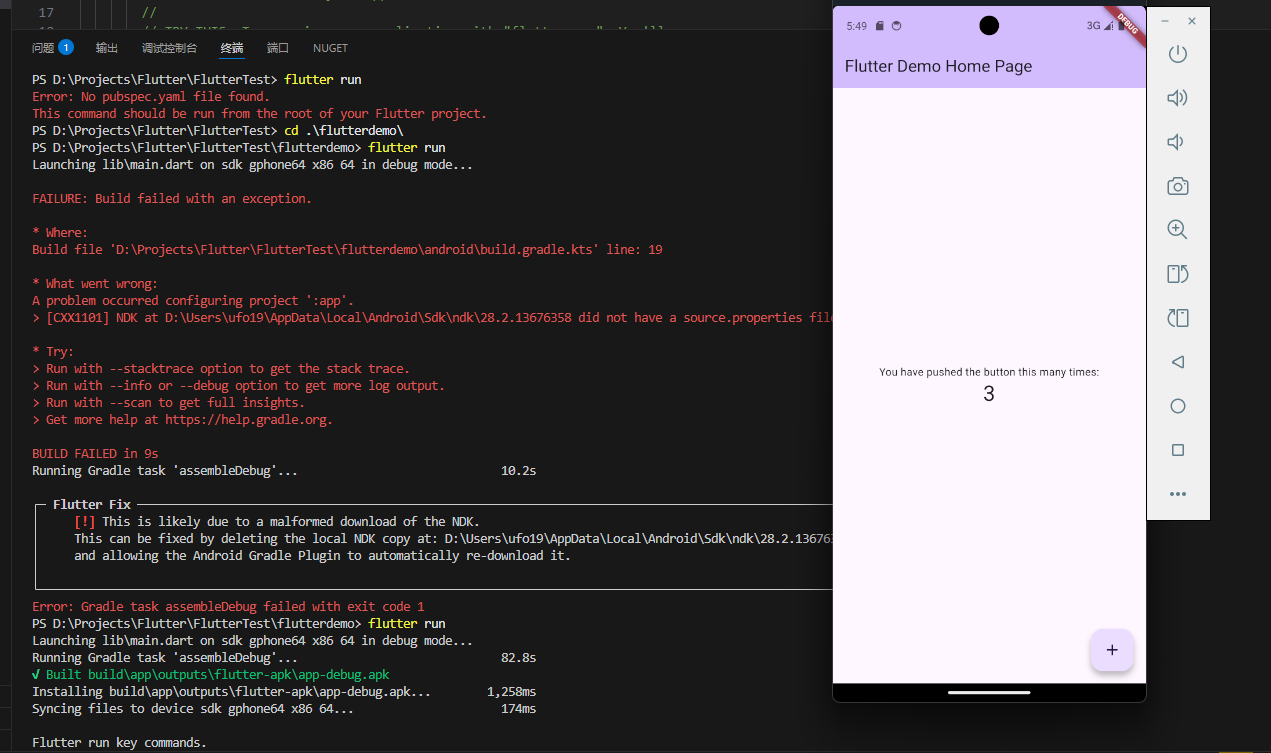The height and width of the screenshot is (753, 1271).
Task: Click the problems count badge showing 1
Action: [66, 47]
